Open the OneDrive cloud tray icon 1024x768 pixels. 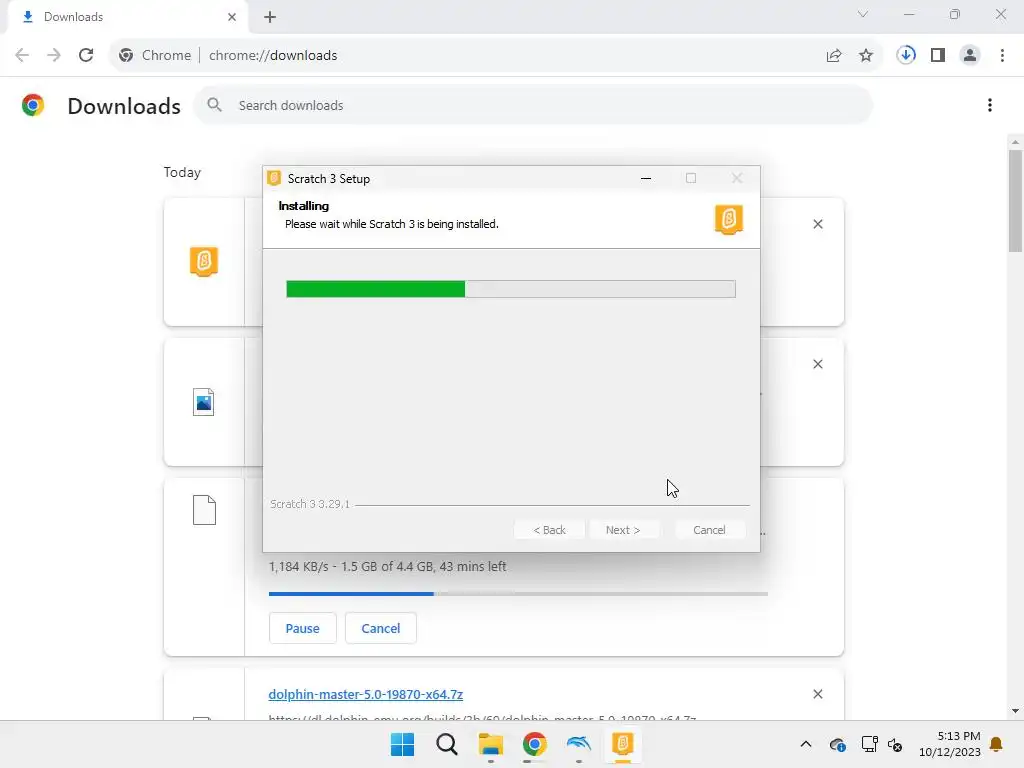[x=837, y=744]
